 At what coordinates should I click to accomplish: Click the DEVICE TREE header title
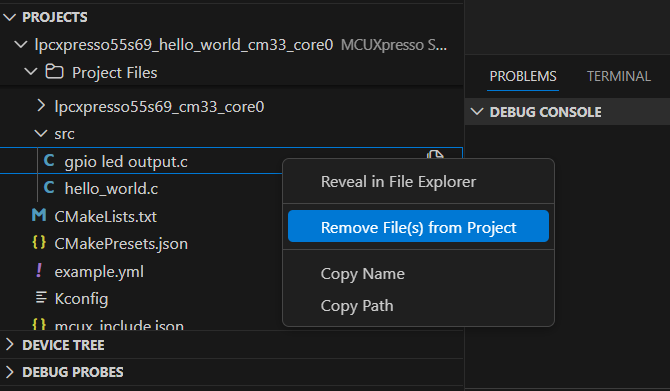(63, 345)
